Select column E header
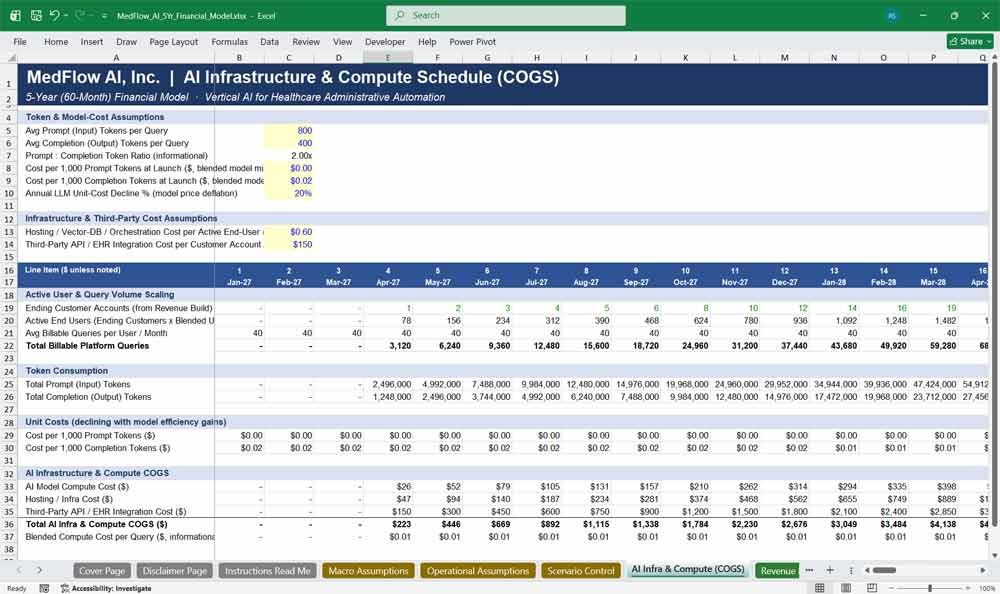The image size is (1000, 594). [x=388, y=57]
